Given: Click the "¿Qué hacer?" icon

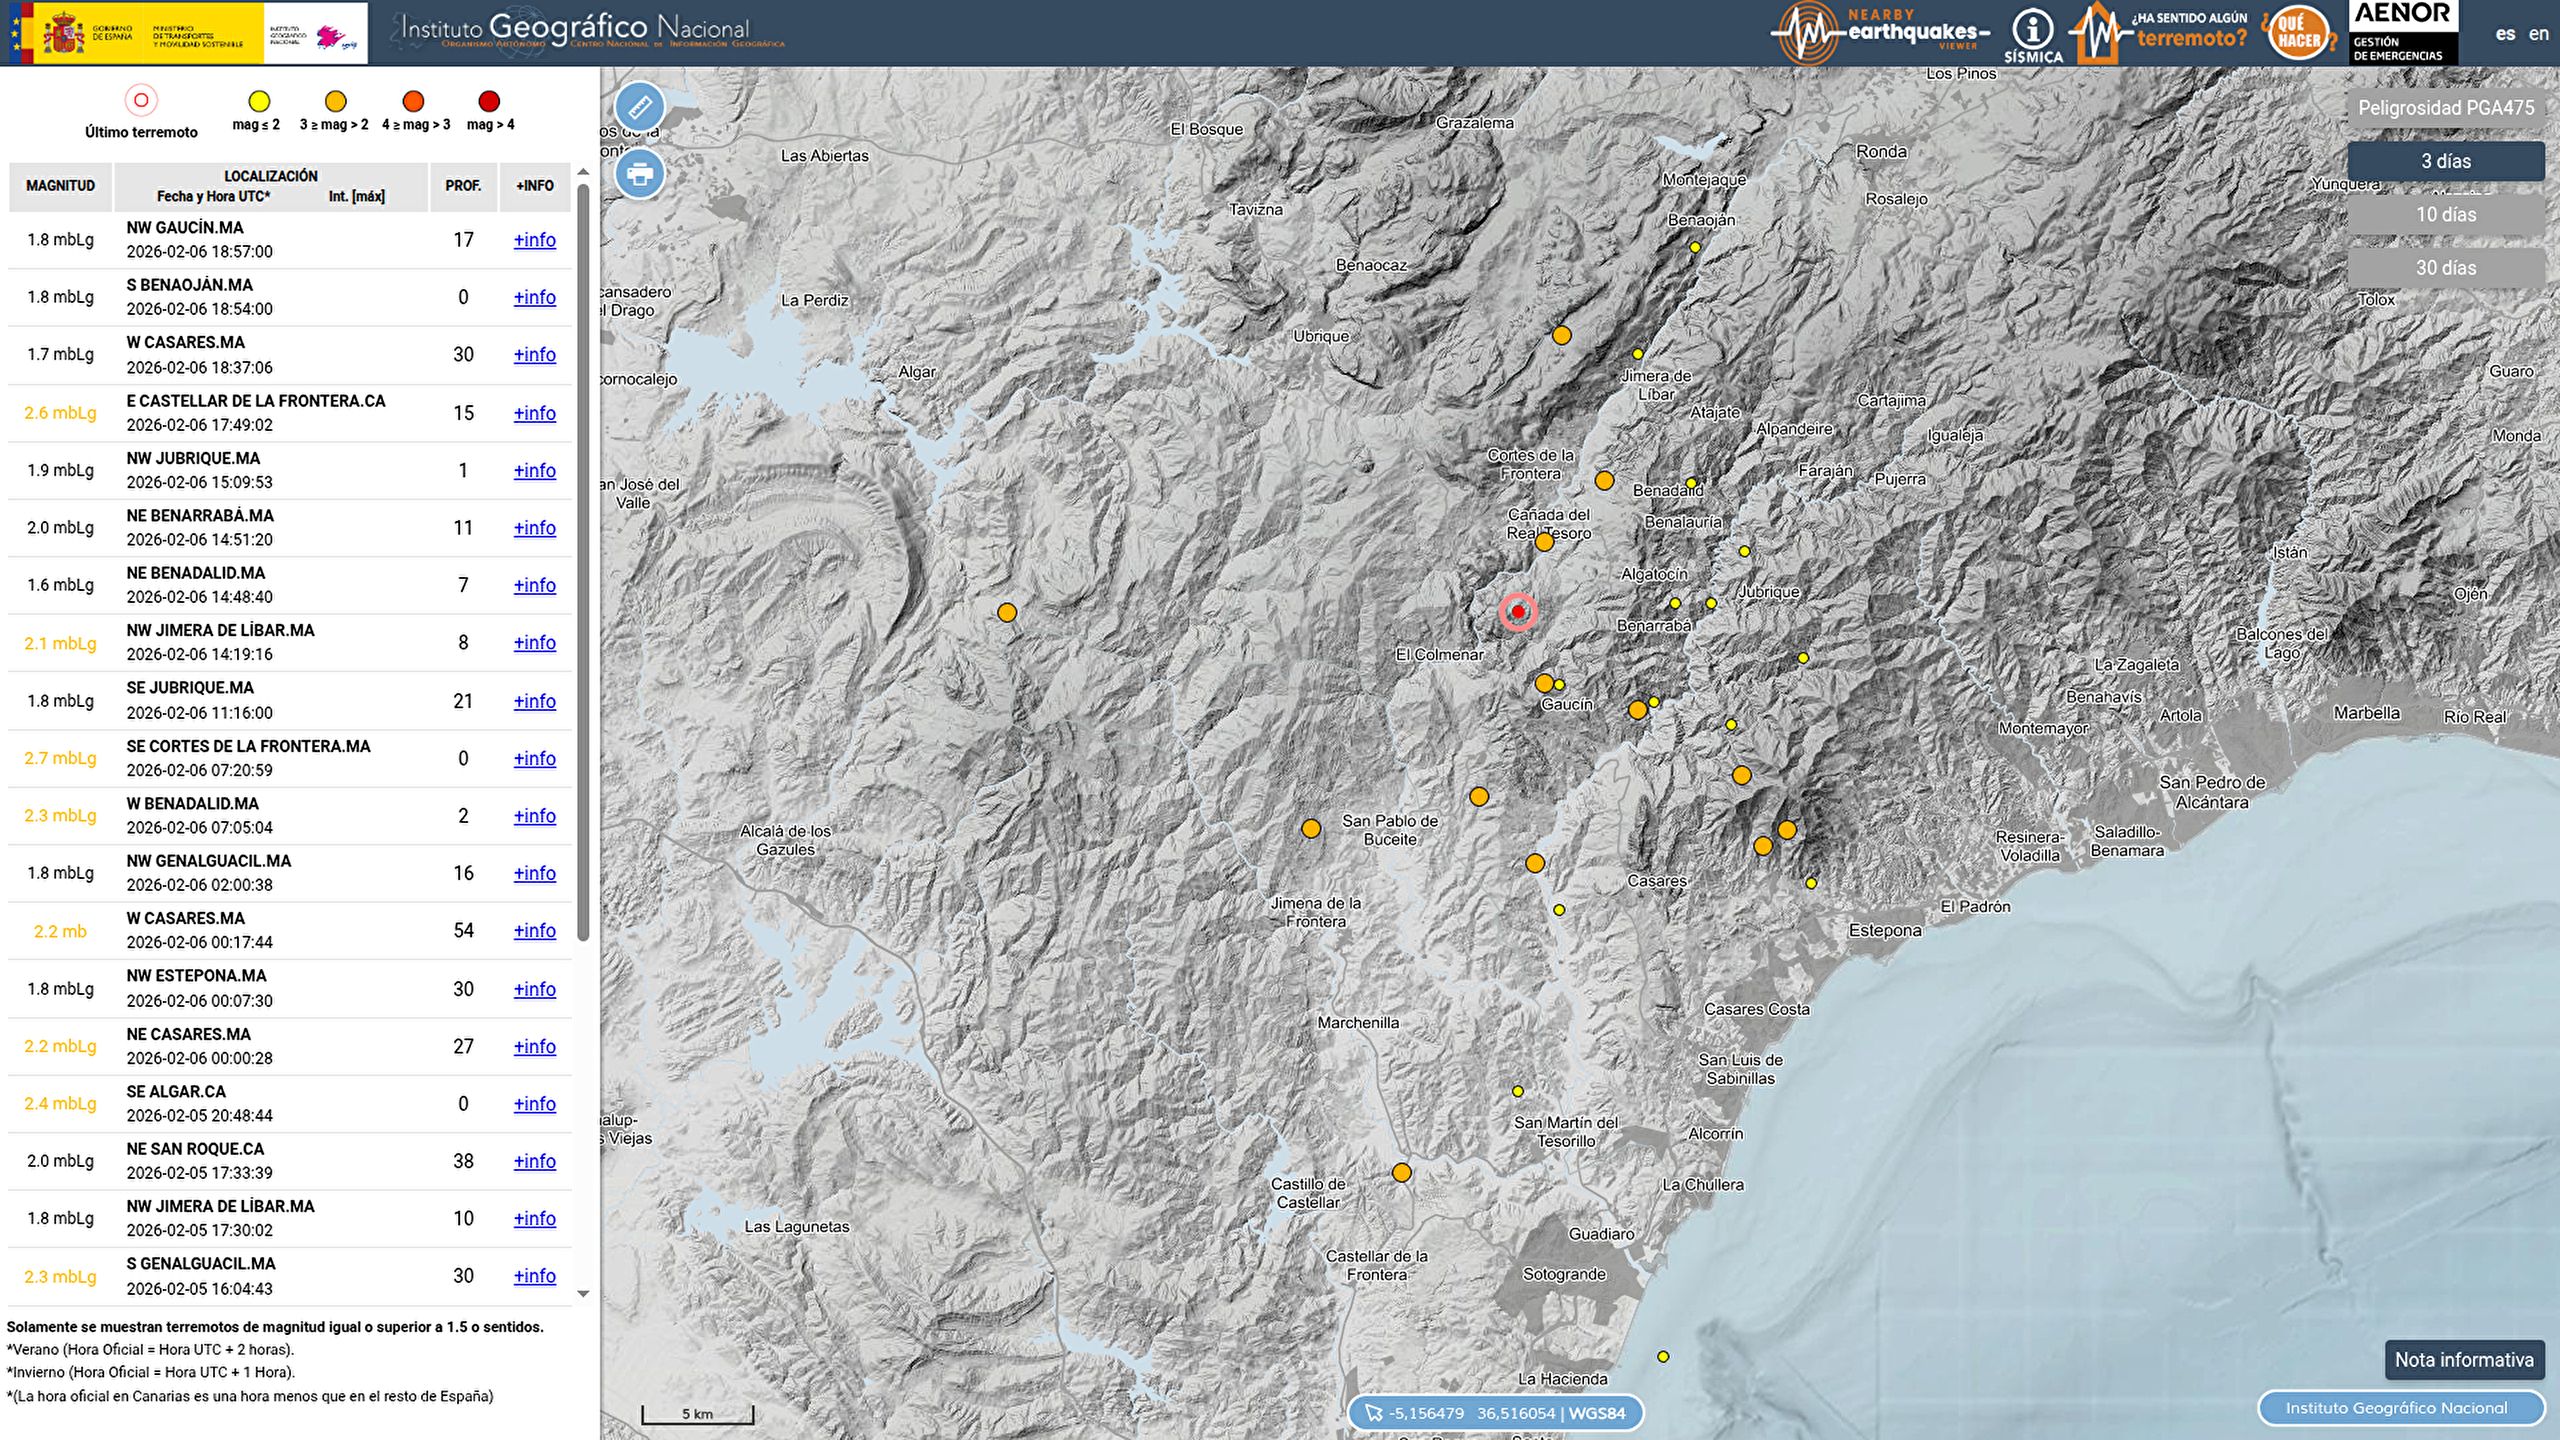Looking at the screenshot, I should pos(2297,33).
